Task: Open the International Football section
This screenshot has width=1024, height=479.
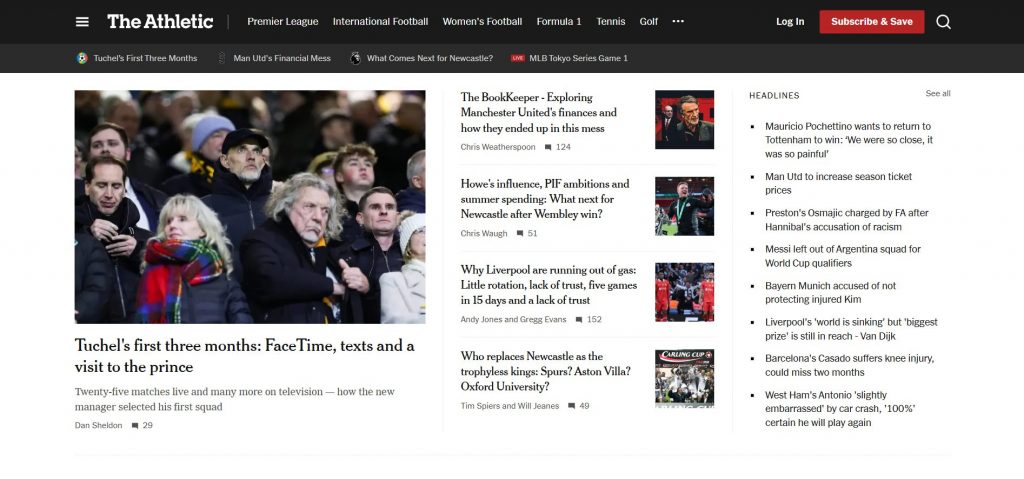Action: click(x=380, y=22)
